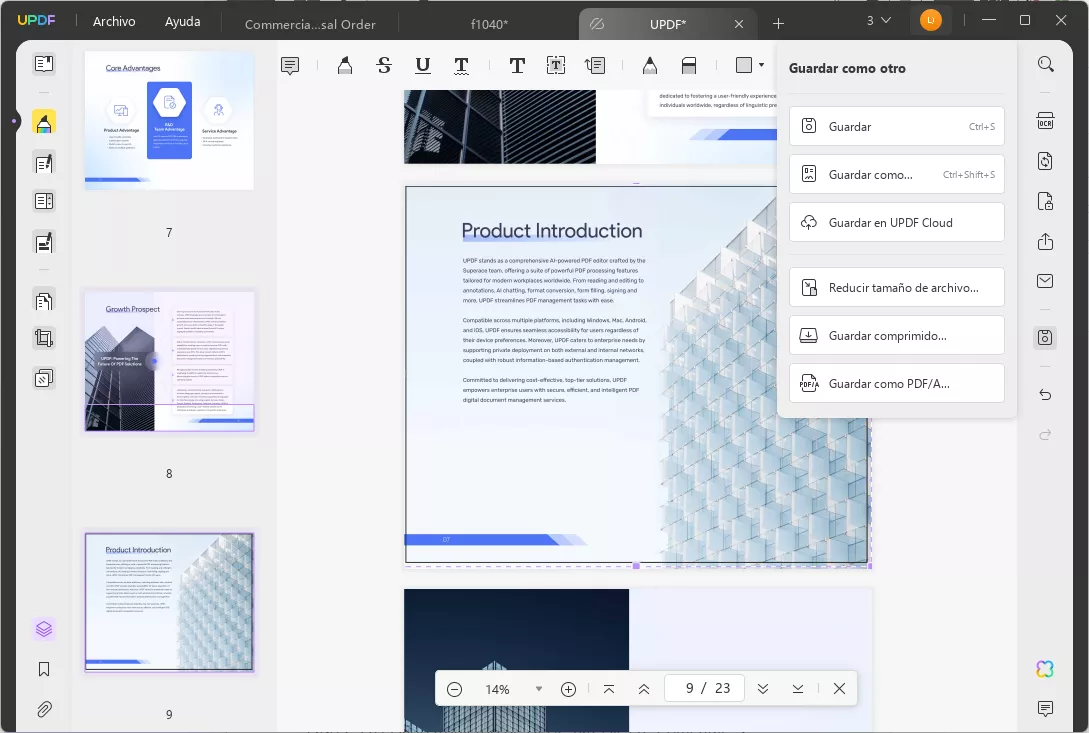Open the search magnifier icon
Screen dimensions: 1089x733
point(1045,65)
